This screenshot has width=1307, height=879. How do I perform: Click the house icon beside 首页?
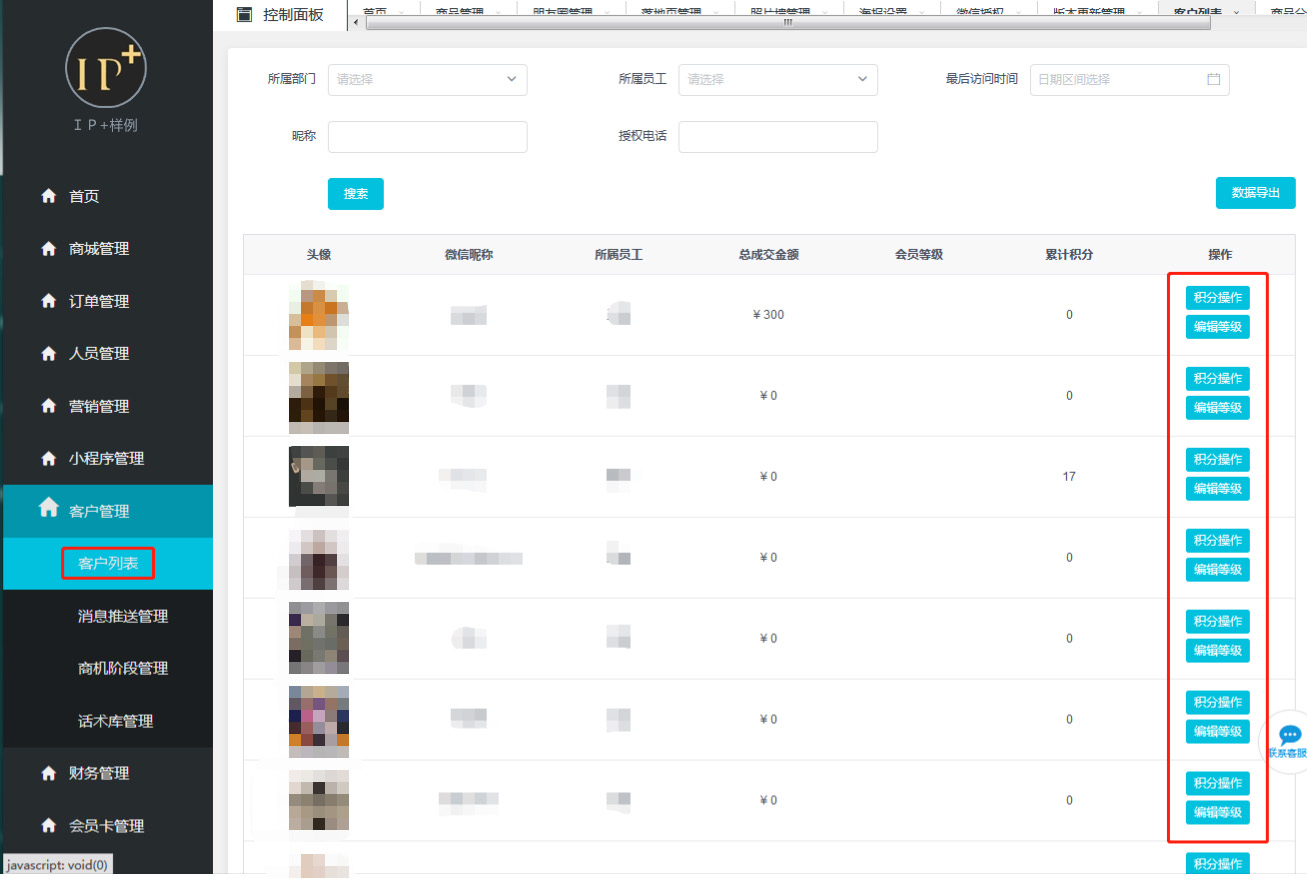point(48,196)
